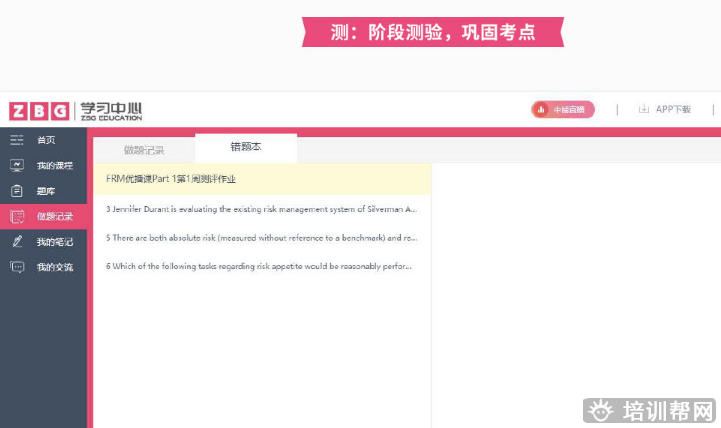The height and width of the screenshot is (428, 721).
Task: Open question 6 about risk appetite
Action: coord(261,266)
